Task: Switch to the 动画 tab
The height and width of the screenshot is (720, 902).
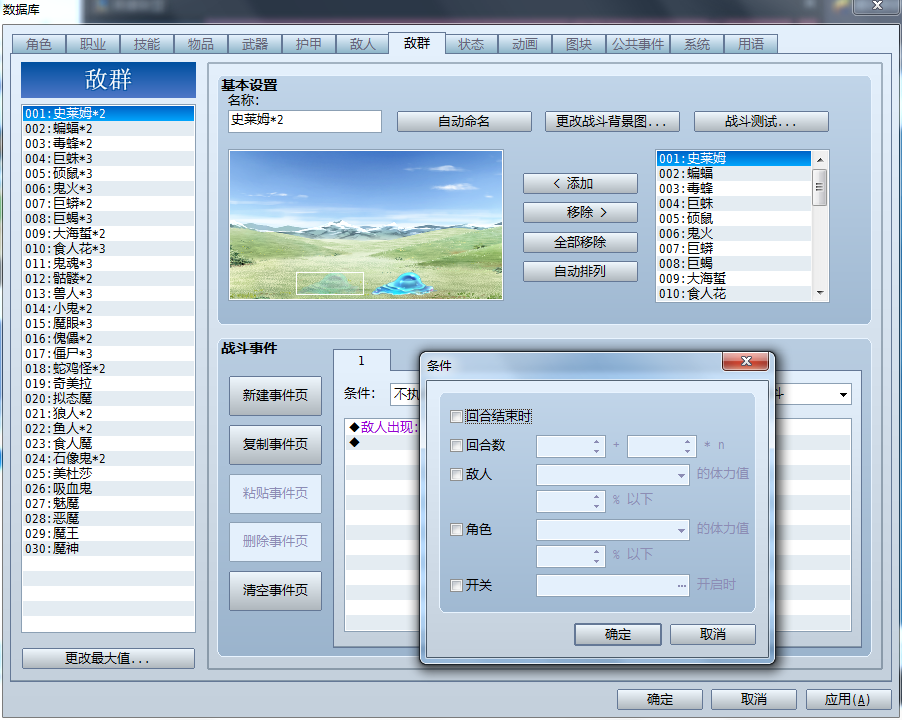Action: click(x=525, y=44)
